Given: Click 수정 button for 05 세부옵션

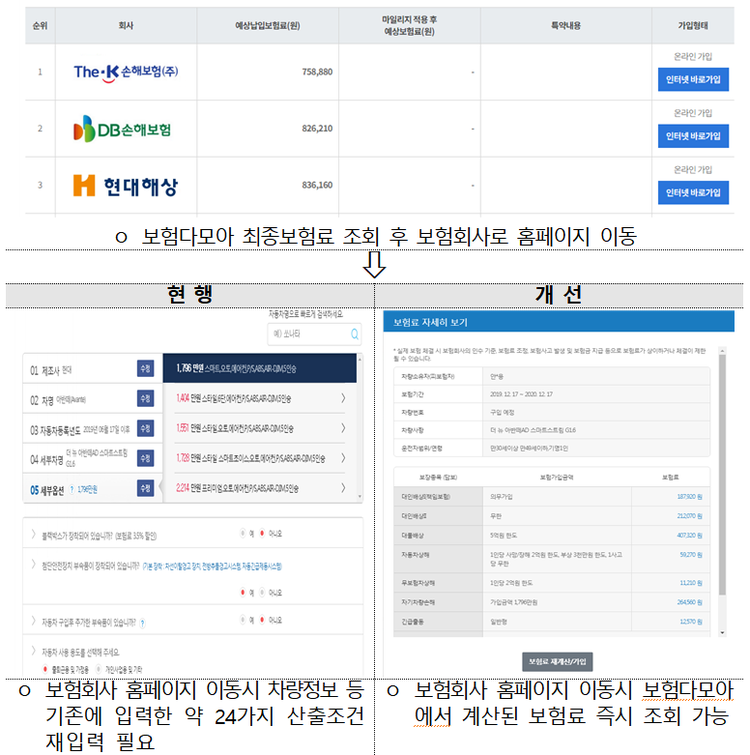Looking at the screenshot, I should coord(145,488).
